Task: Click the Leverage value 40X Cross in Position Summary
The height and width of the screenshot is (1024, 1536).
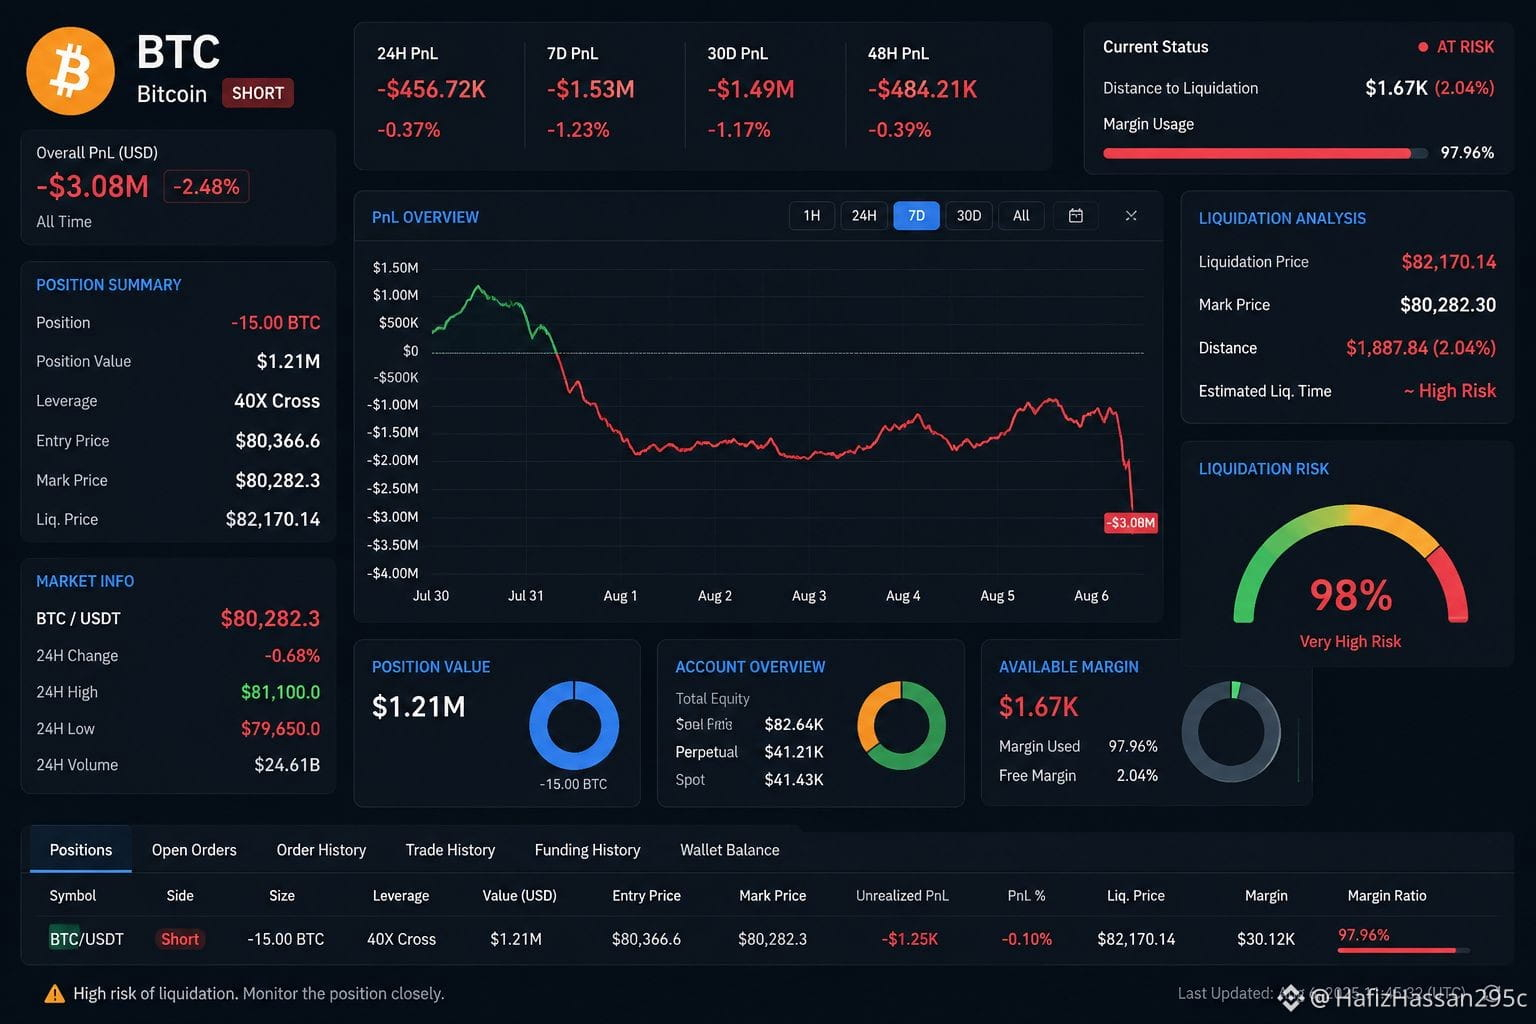Action: 277,401
